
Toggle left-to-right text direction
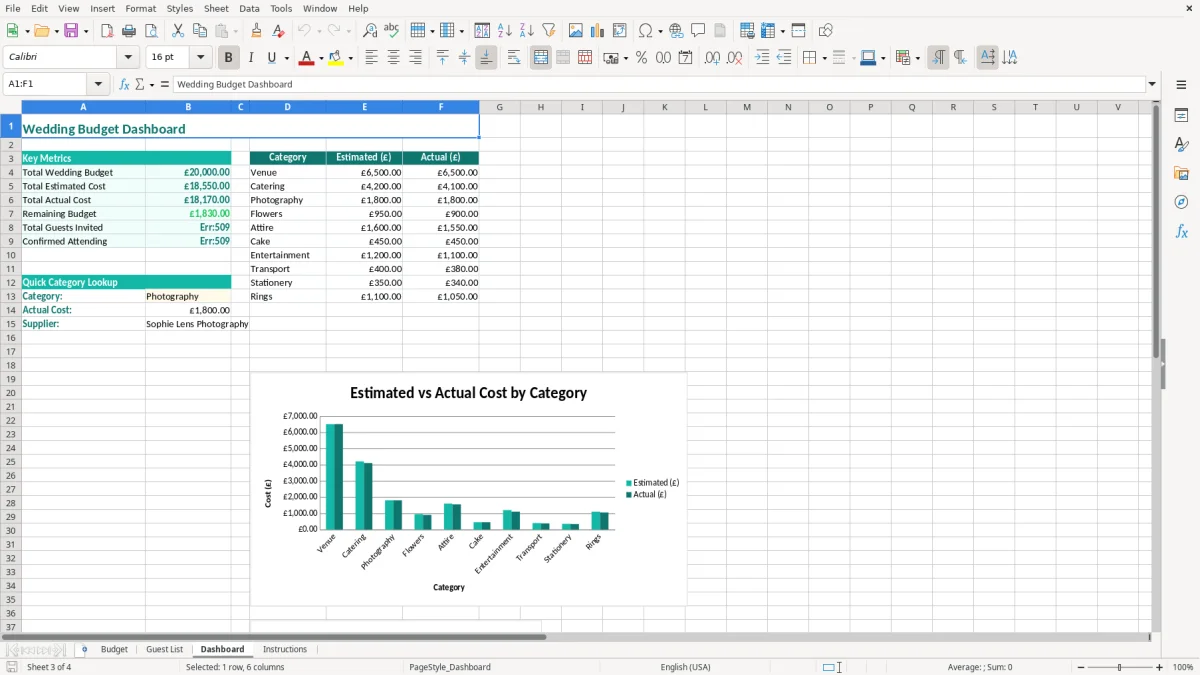(938, 57)
